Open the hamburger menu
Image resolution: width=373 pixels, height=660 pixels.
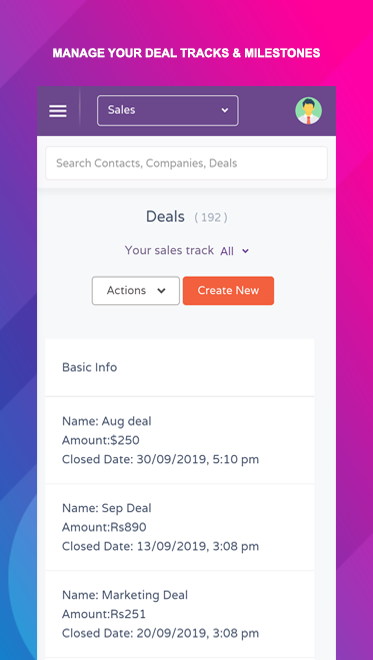tap(58, 111)
